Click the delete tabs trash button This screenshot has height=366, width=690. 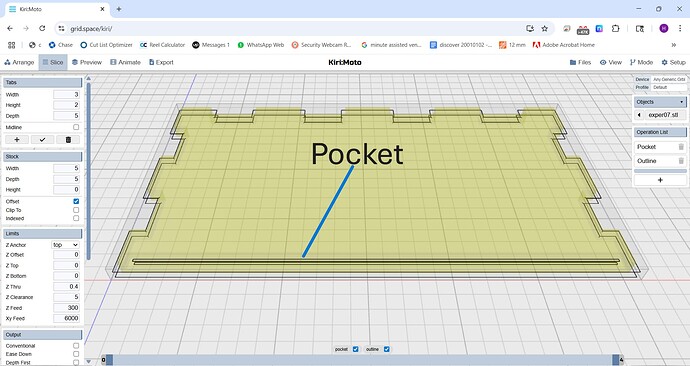pos(68,139)
